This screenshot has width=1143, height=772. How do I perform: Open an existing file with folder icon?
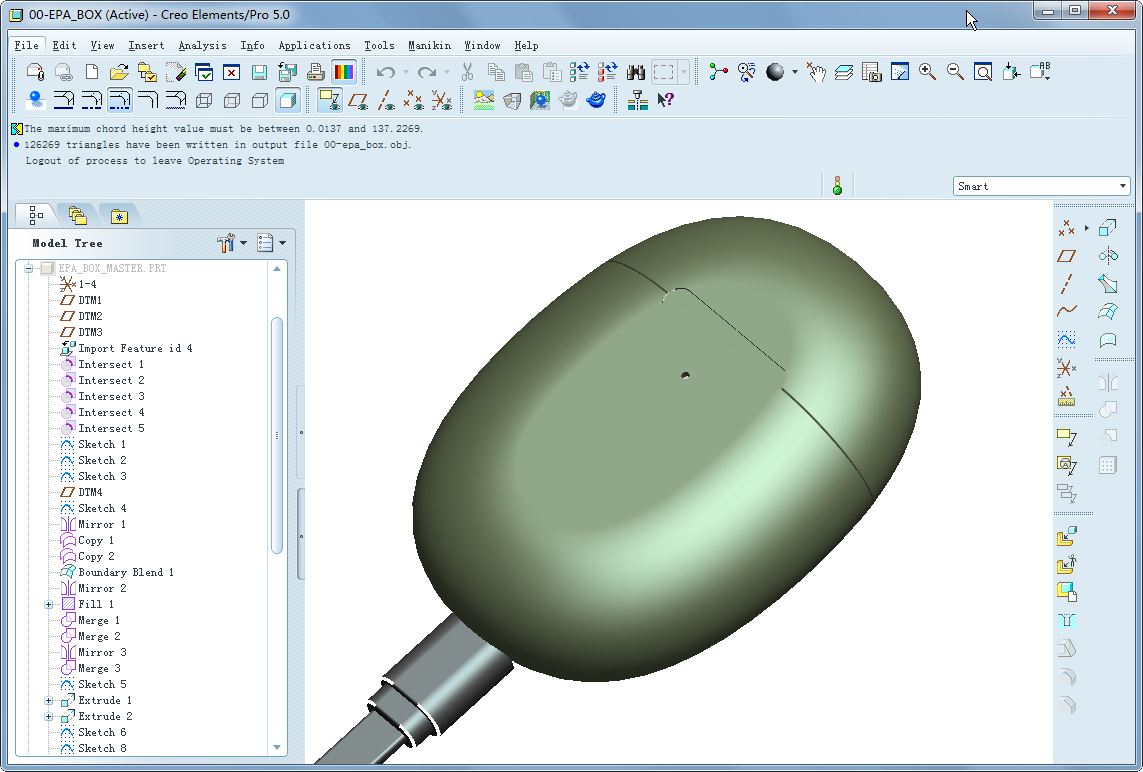119,72
